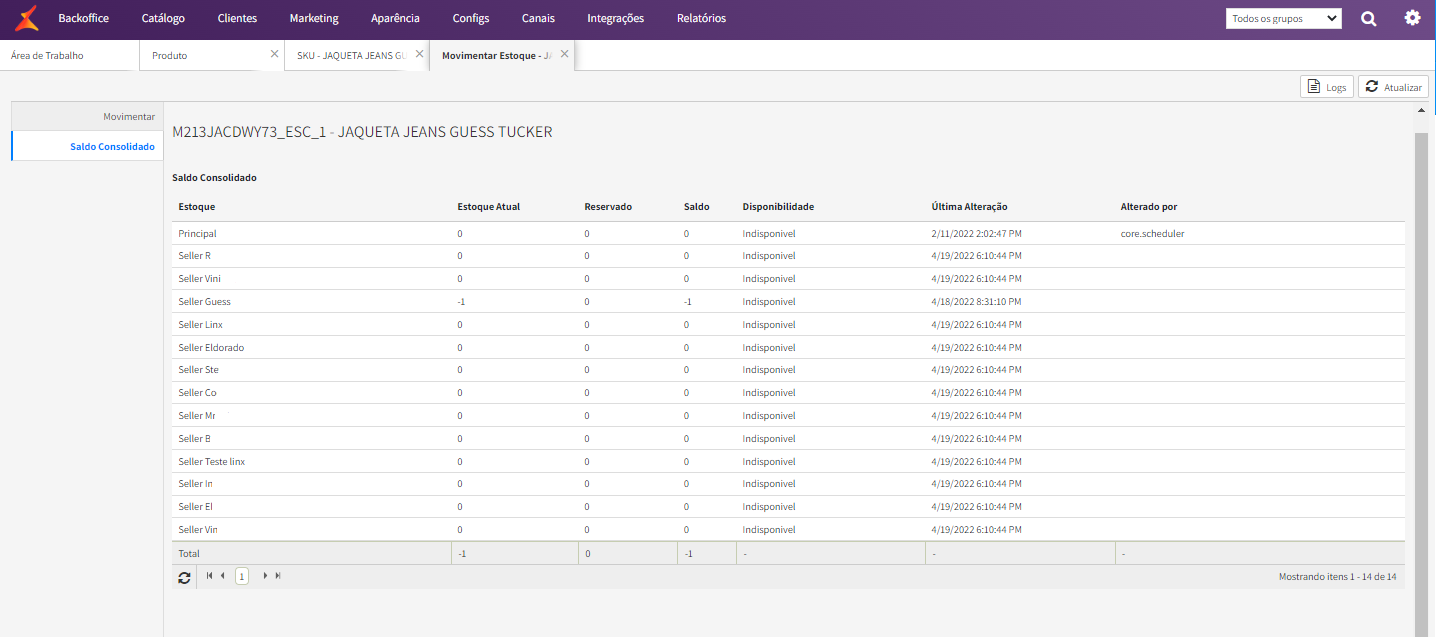Close the Movimentar Estoque tab
Screen dimensions: 1436x637
click(x=564, y=54)
